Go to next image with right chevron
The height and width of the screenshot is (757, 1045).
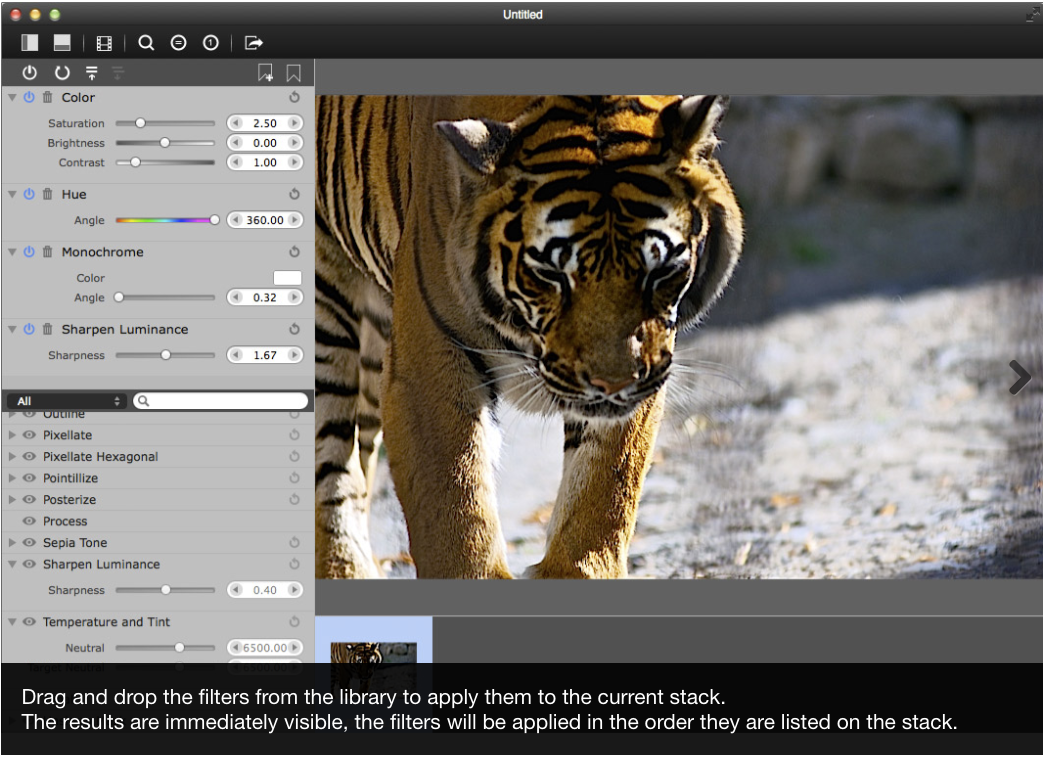[x=1019, y=378]
